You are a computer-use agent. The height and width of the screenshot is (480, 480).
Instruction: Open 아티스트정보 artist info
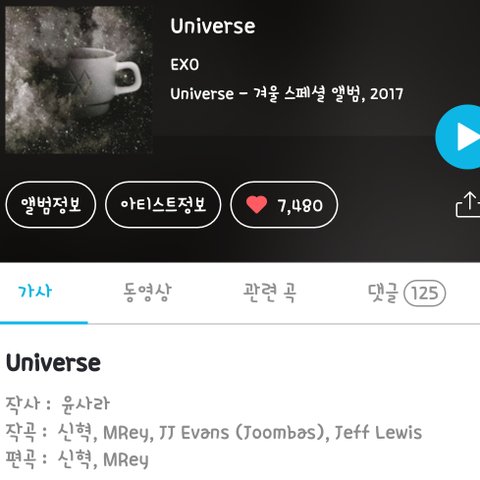pos(163,204)
